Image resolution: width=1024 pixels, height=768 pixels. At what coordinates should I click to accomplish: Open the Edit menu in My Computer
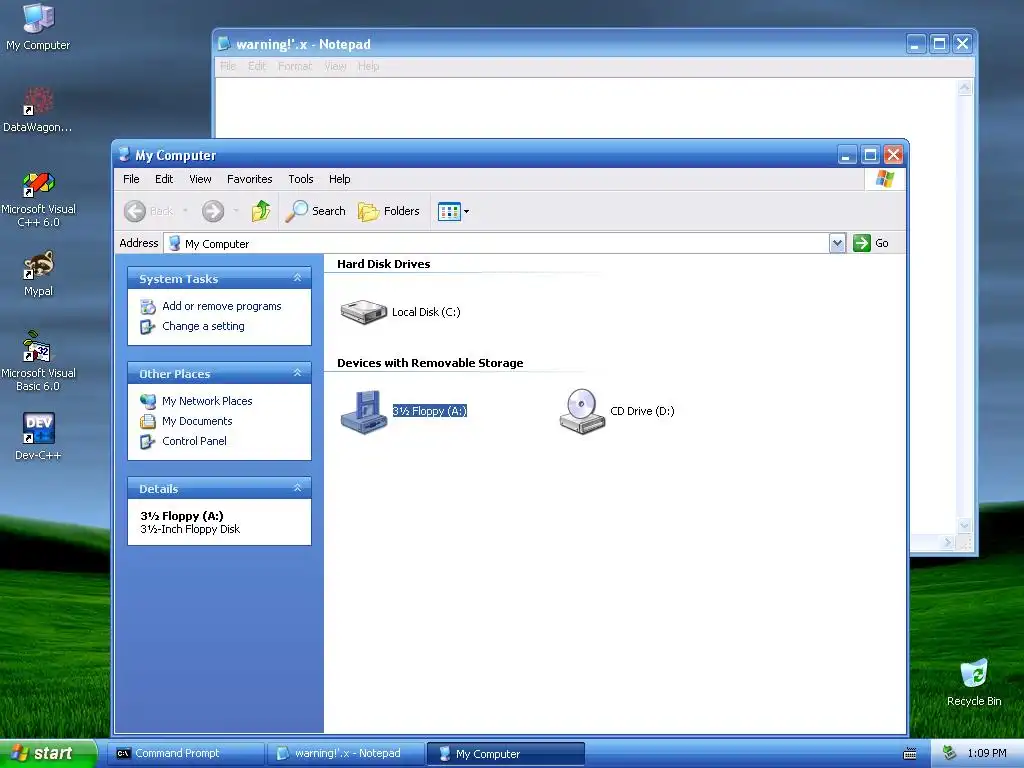click(164, 179)
